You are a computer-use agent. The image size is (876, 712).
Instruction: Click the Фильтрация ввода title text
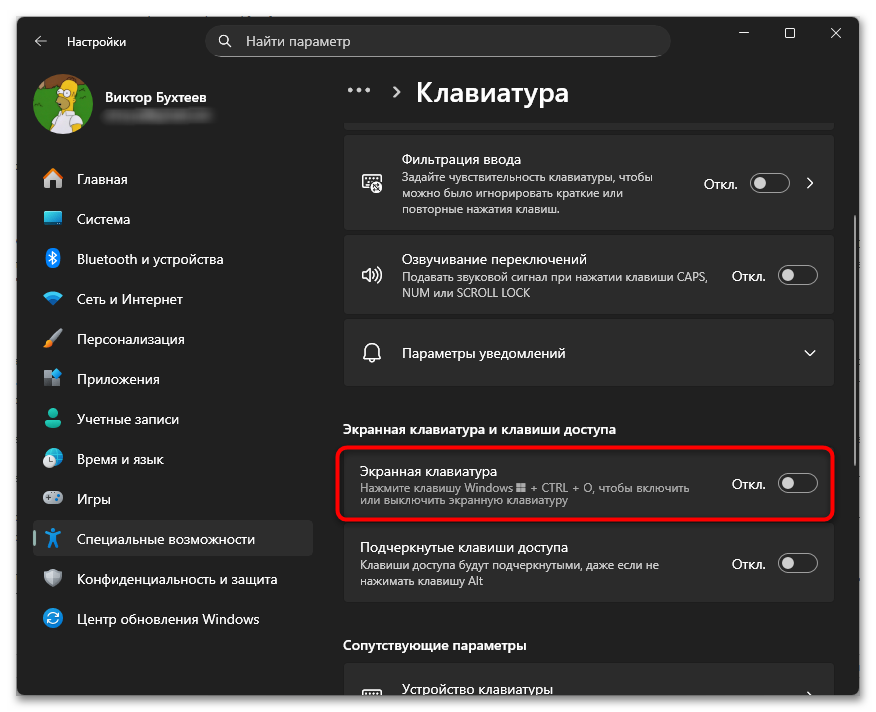461,159
